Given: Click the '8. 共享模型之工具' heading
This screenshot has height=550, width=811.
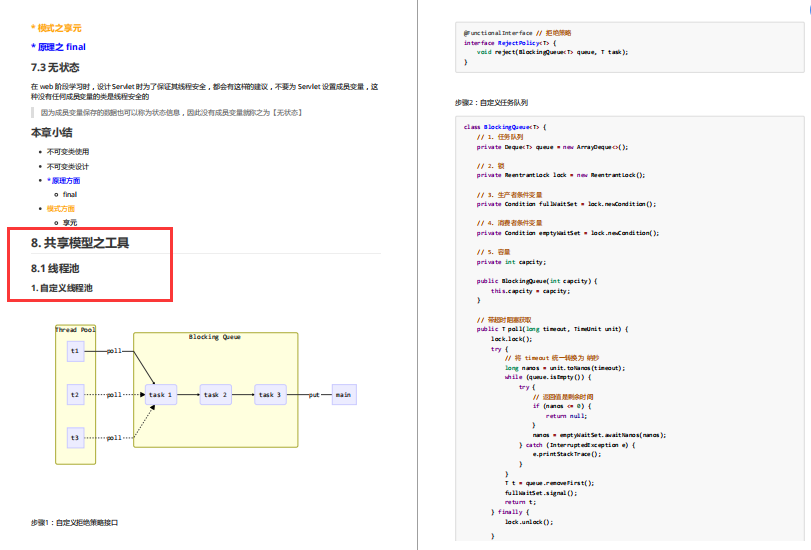Looking at the screenshot, I should click(x=80, y=243).
